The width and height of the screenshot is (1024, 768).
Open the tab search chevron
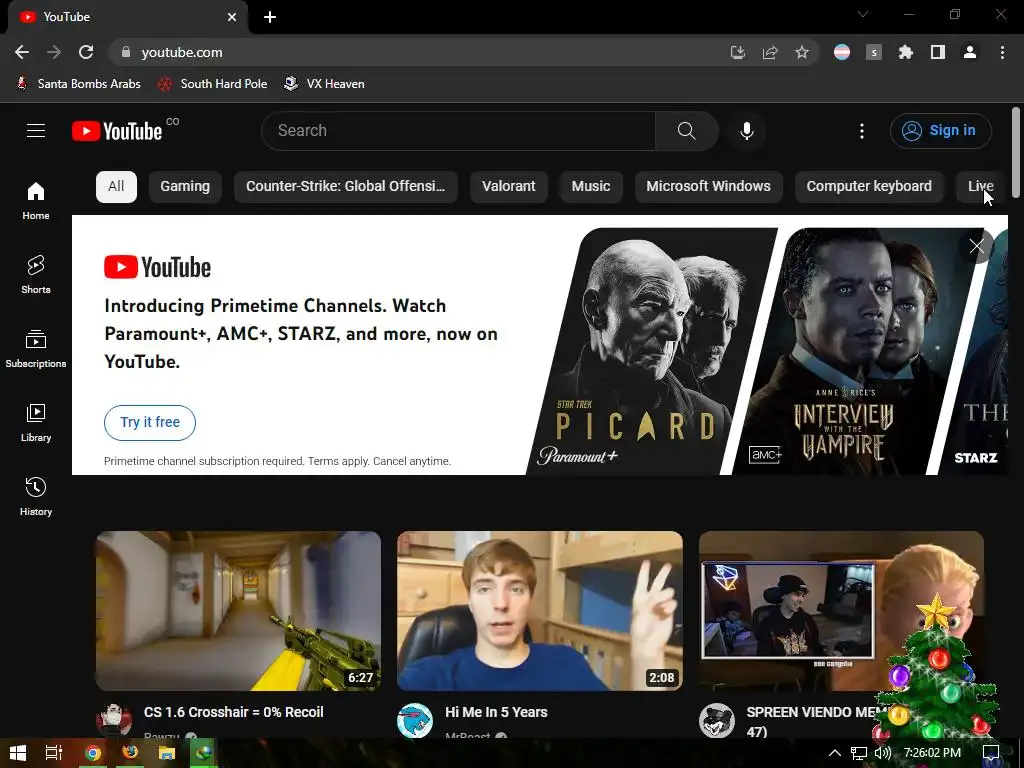click(863, 14)
